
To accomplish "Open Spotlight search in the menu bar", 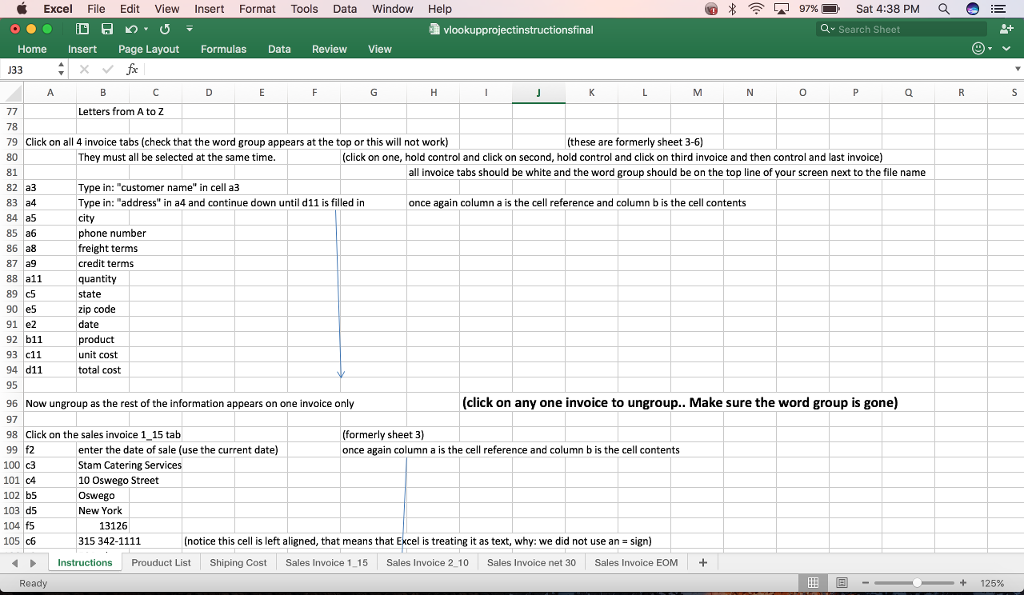I will pos(945,9).
